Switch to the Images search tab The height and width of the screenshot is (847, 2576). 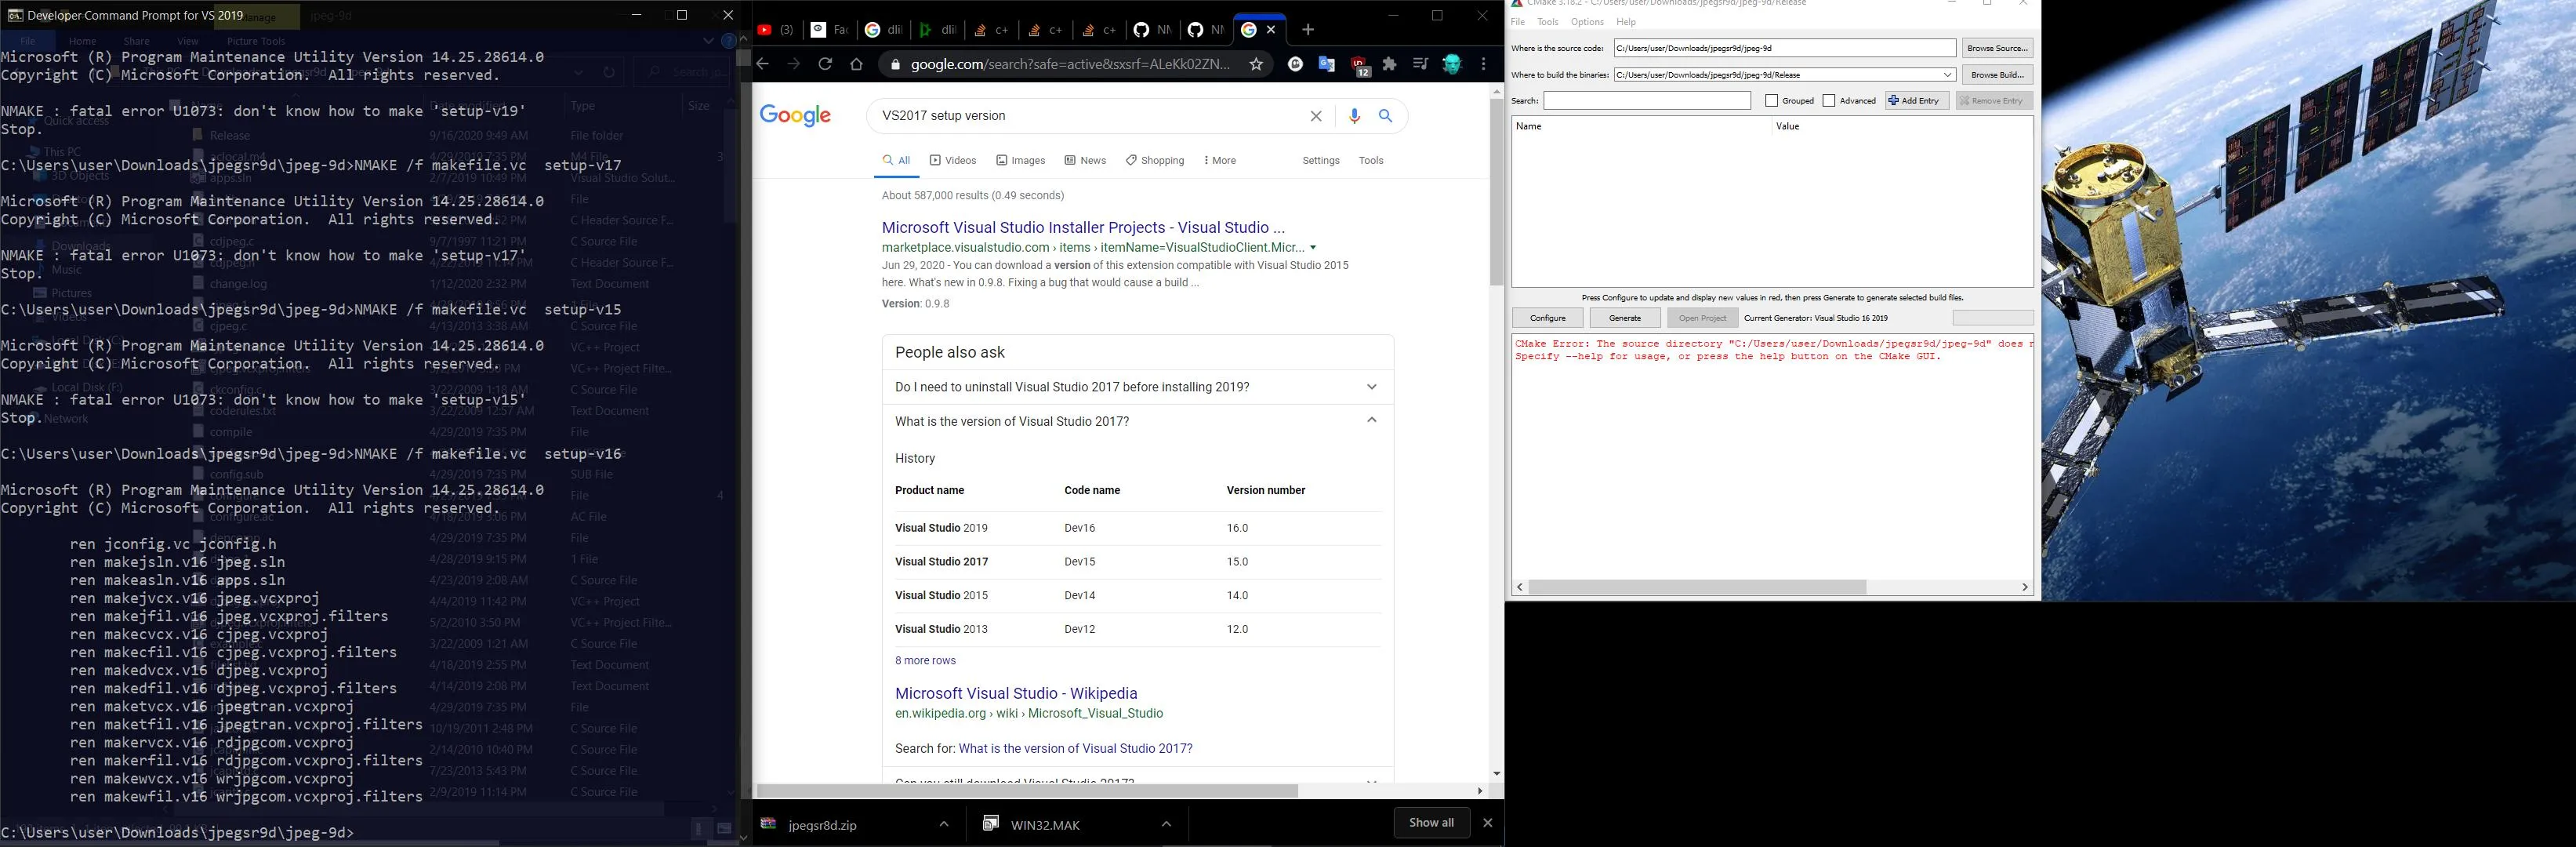pos(1020,160)
